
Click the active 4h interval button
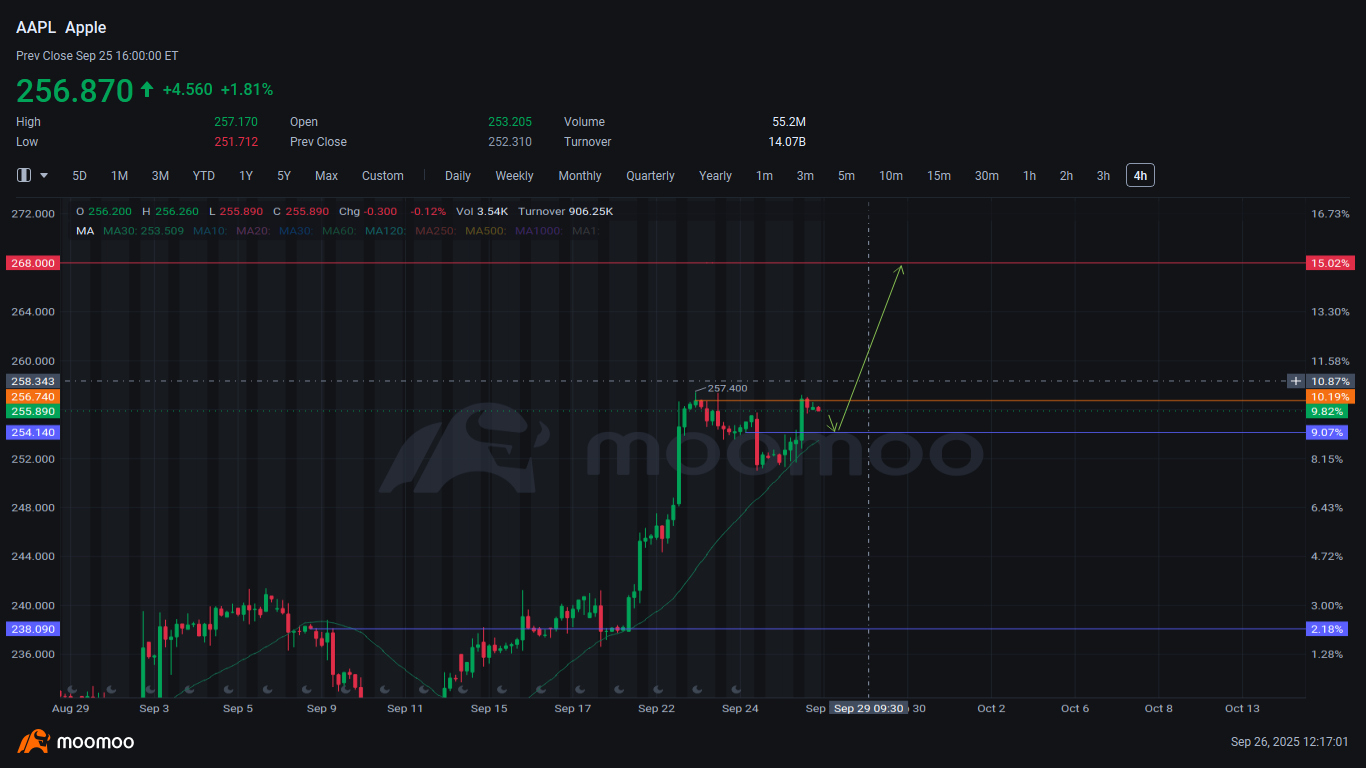coord(1140,176)
